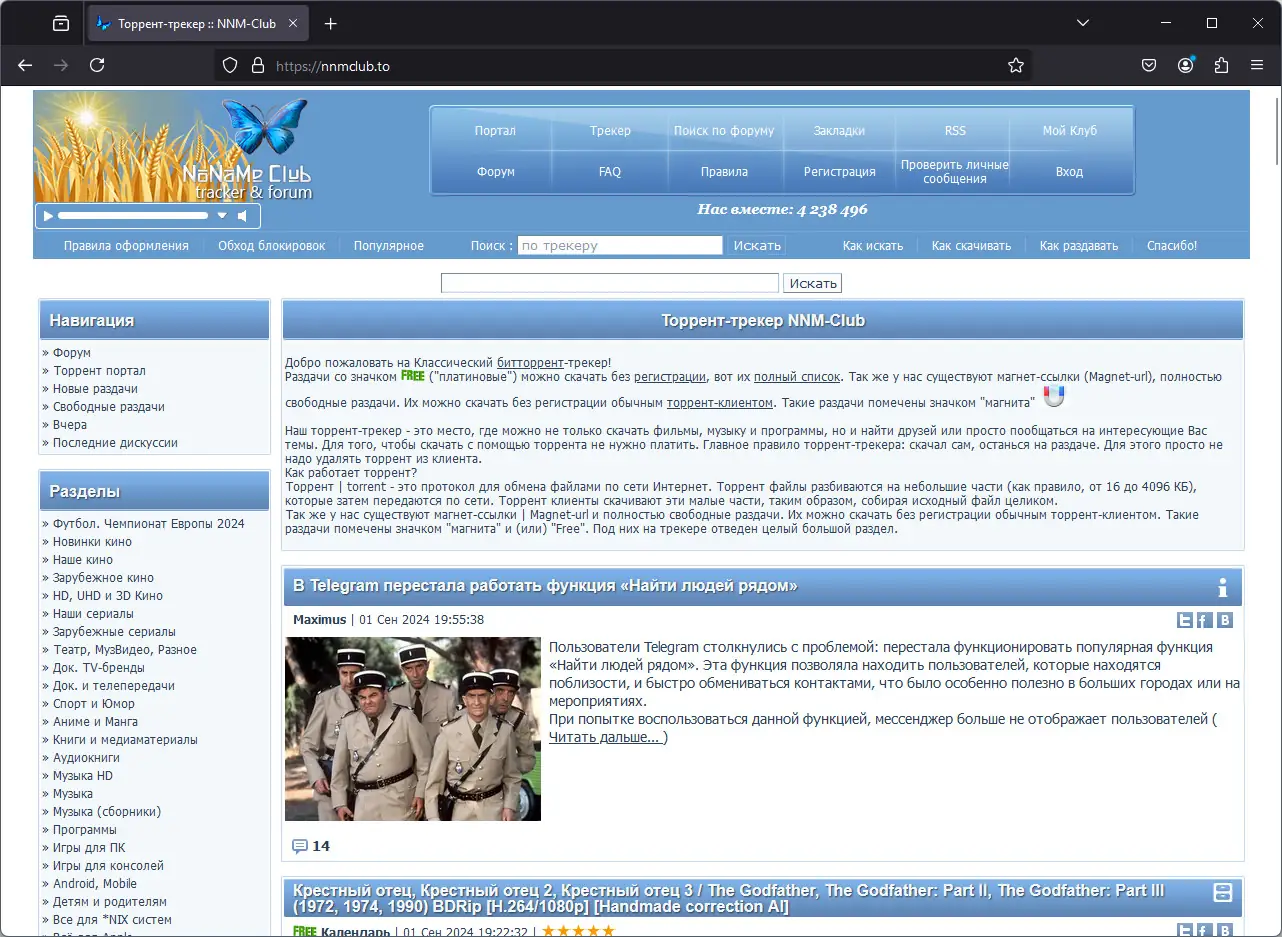Open Зарубежные сериалы section link
This screenshot has width=1282, height=937.
point(114,632)
